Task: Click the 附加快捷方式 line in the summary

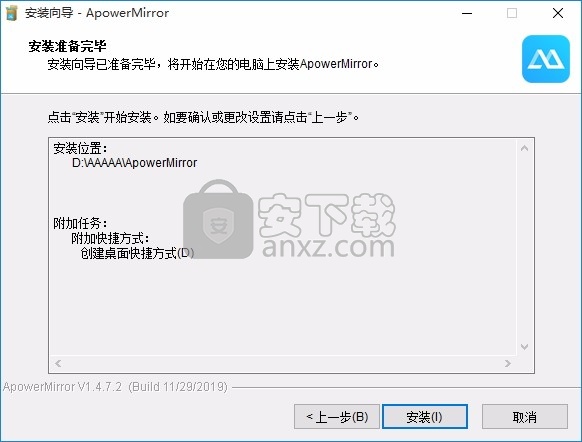Action: pyautogui.click(x=110, y=238)
